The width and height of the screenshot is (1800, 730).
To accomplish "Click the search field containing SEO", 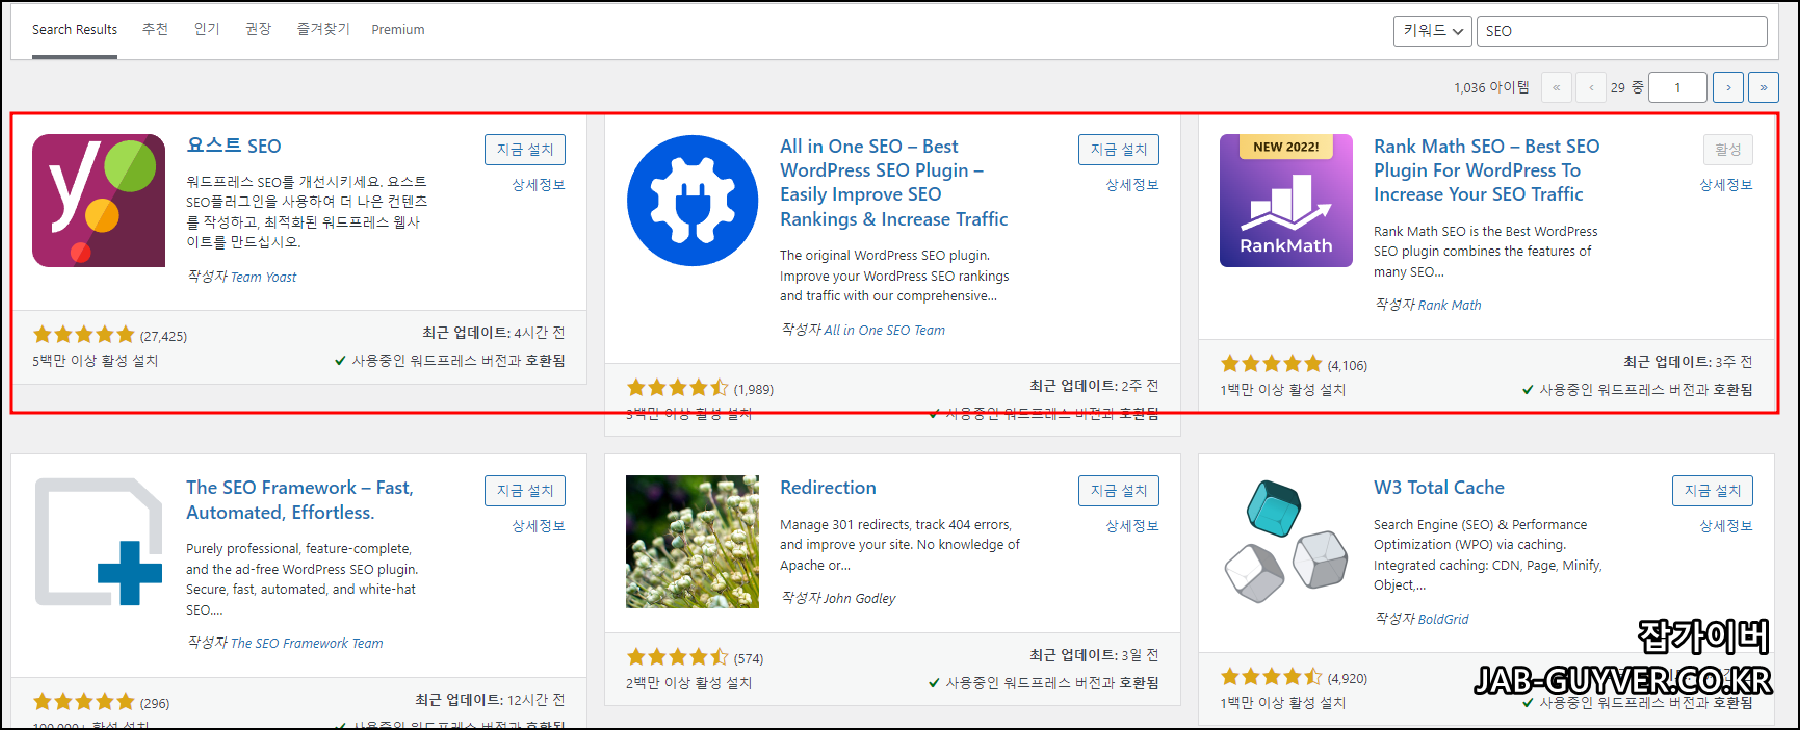I will [x=1622, y=31].
